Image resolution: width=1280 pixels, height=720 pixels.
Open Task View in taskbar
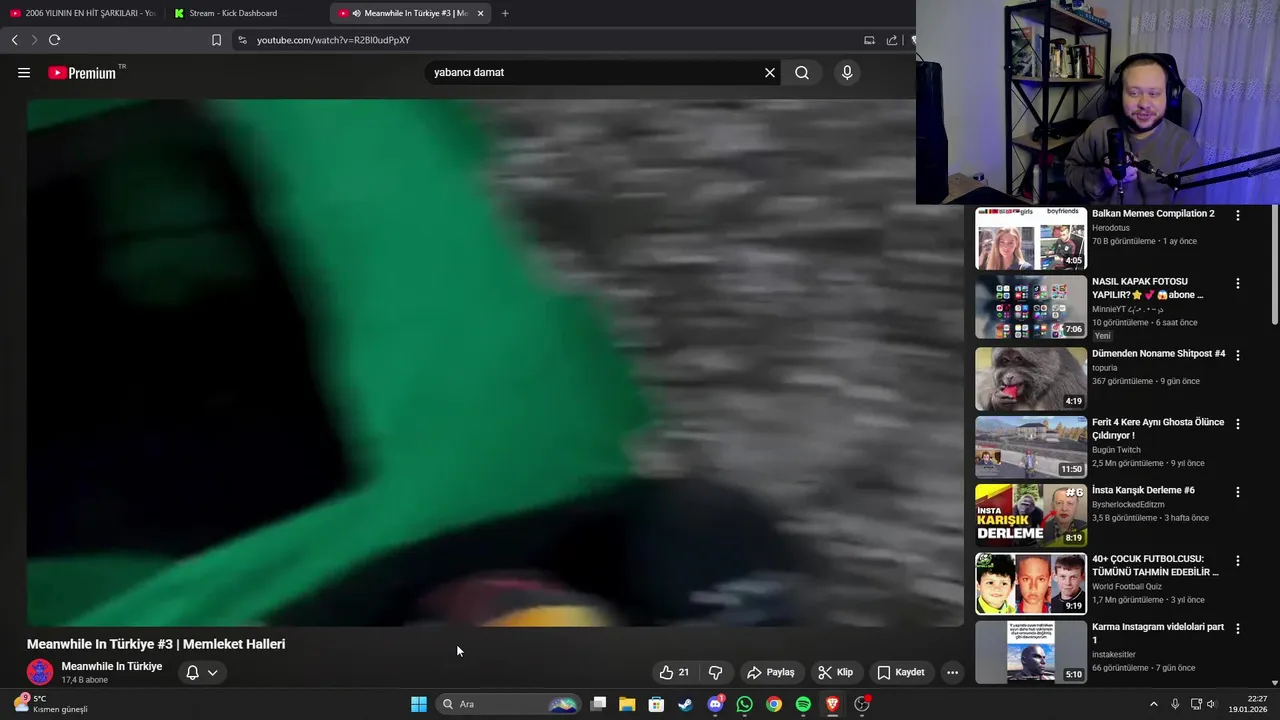[x=598, y=704]
